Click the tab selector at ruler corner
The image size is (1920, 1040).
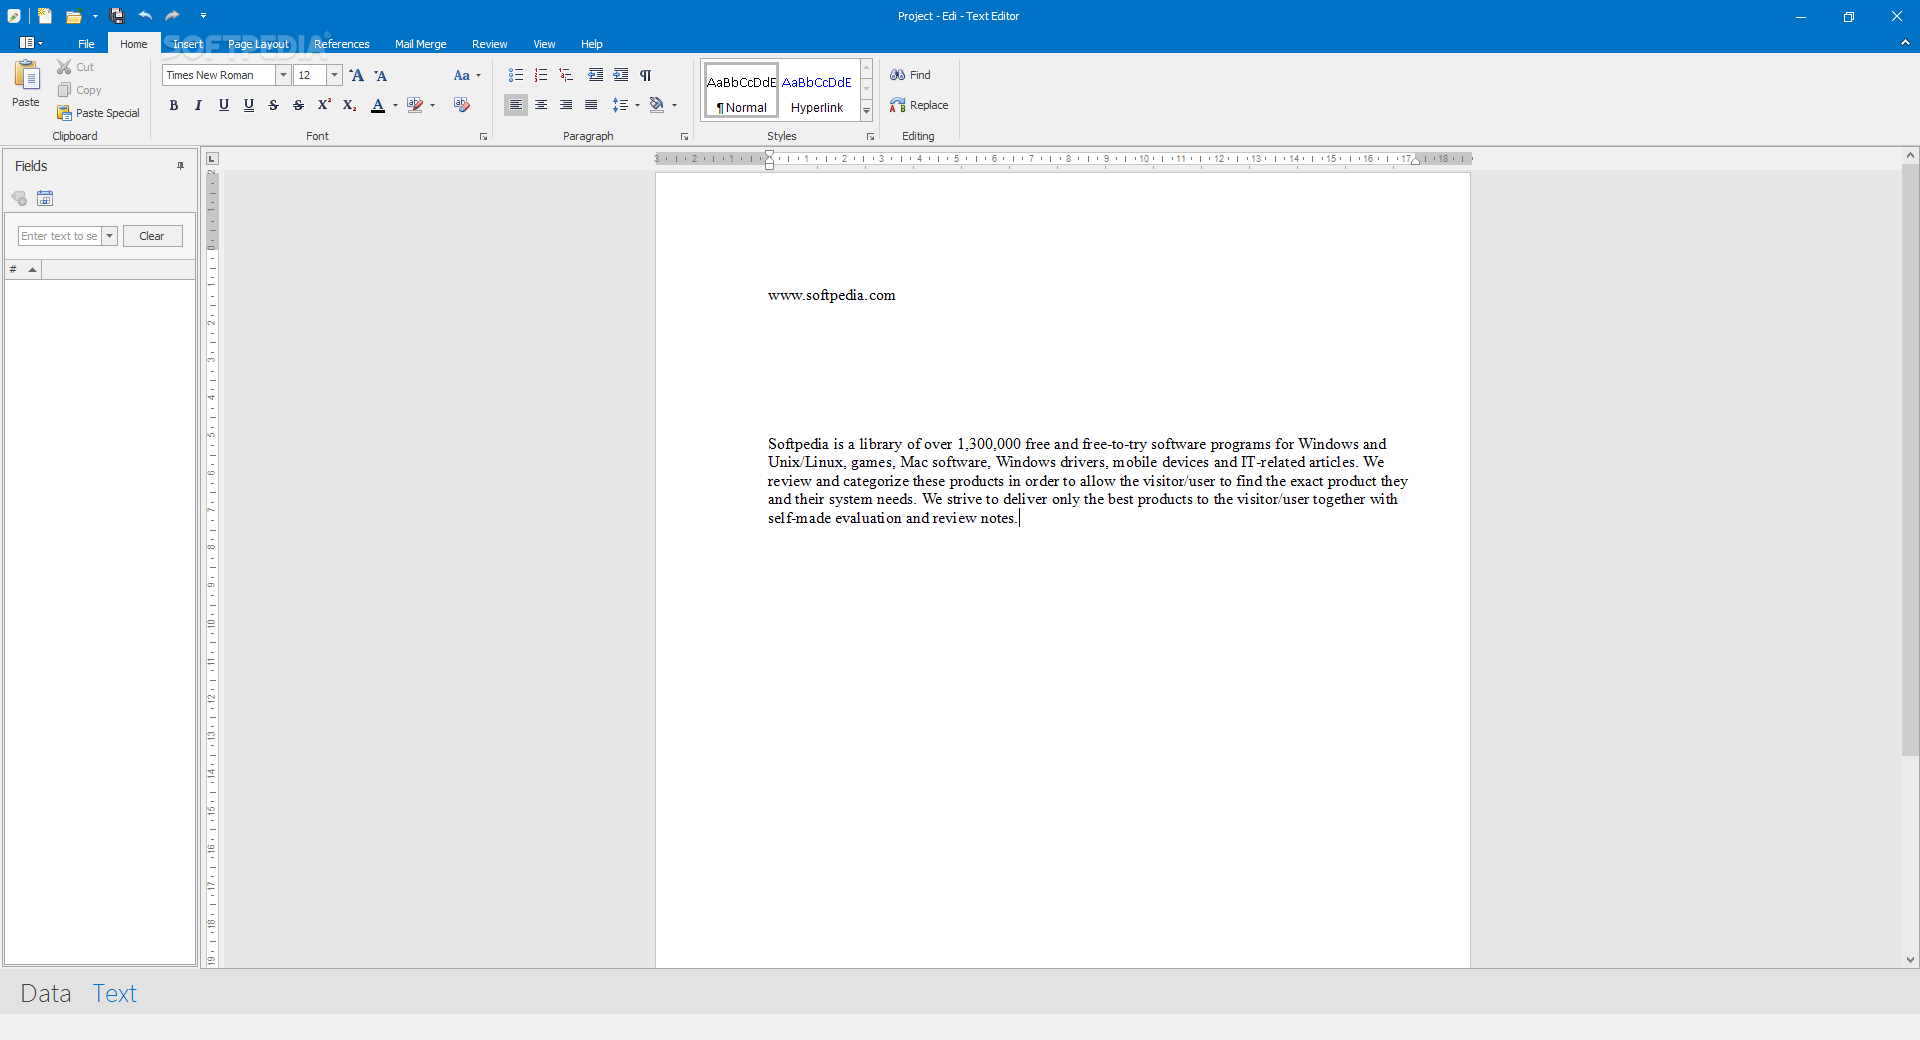[212, 159]
